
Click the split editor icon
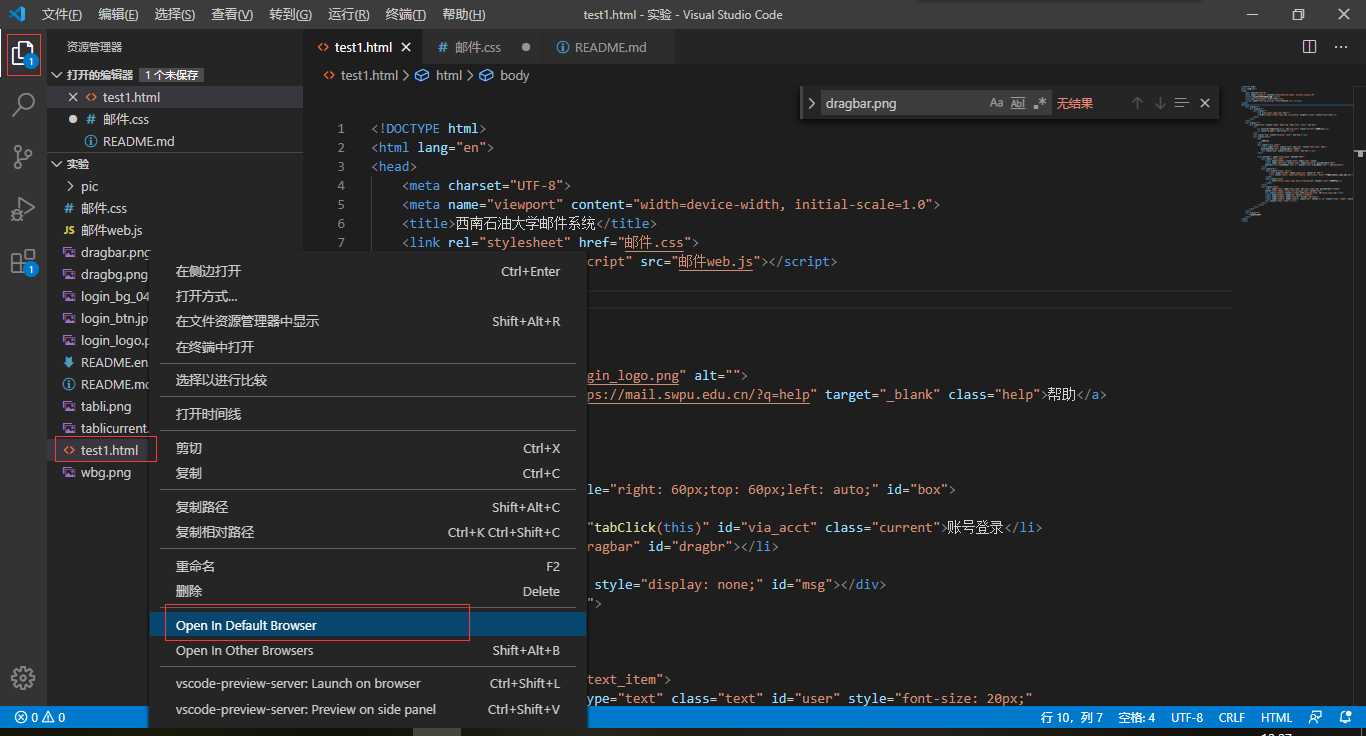[x=1310, y=47]
